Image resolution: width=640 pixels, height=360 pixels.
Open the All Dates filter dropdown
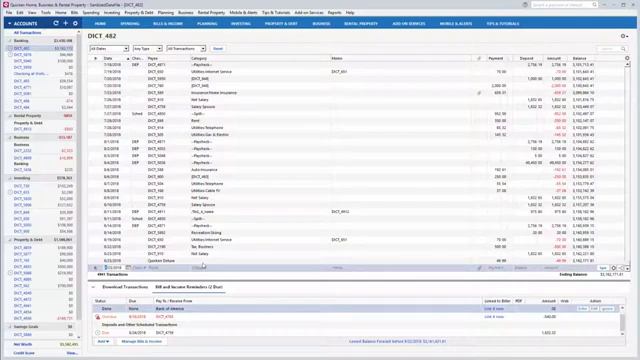pos(109,49)
